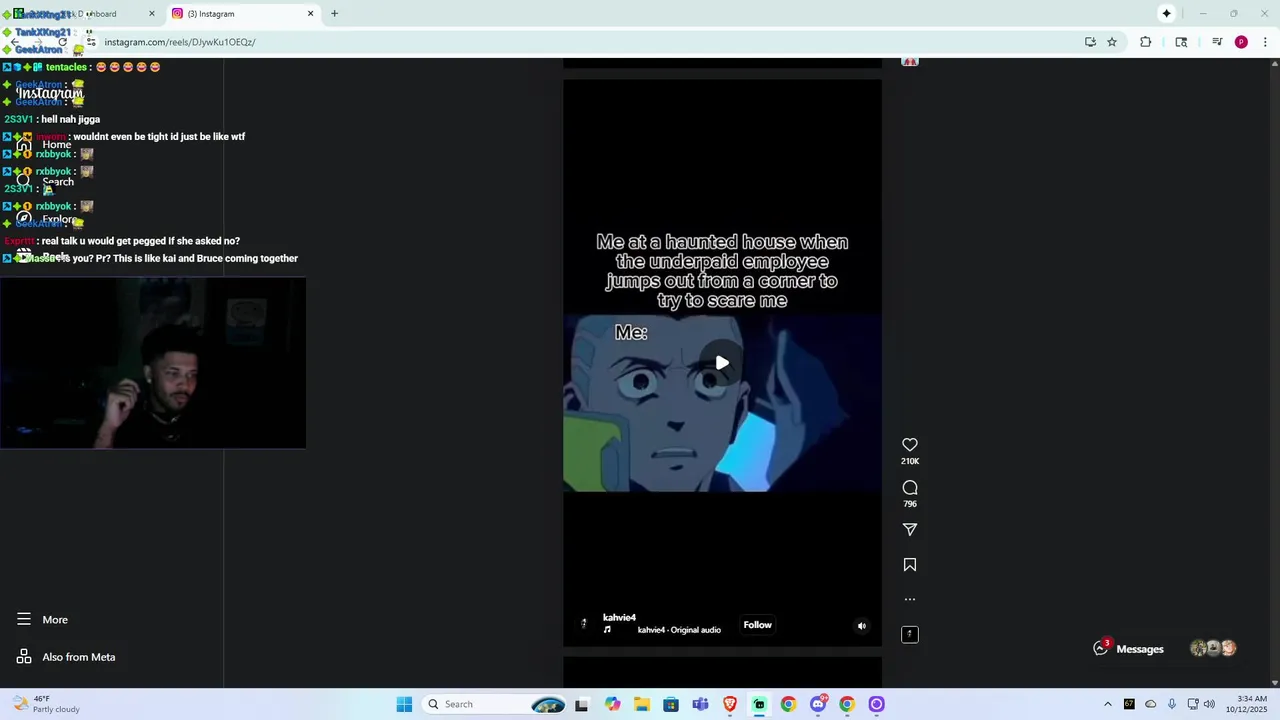
Task: Click the reel video frame showing 'Me:'
Action: [x=722, y=404]
